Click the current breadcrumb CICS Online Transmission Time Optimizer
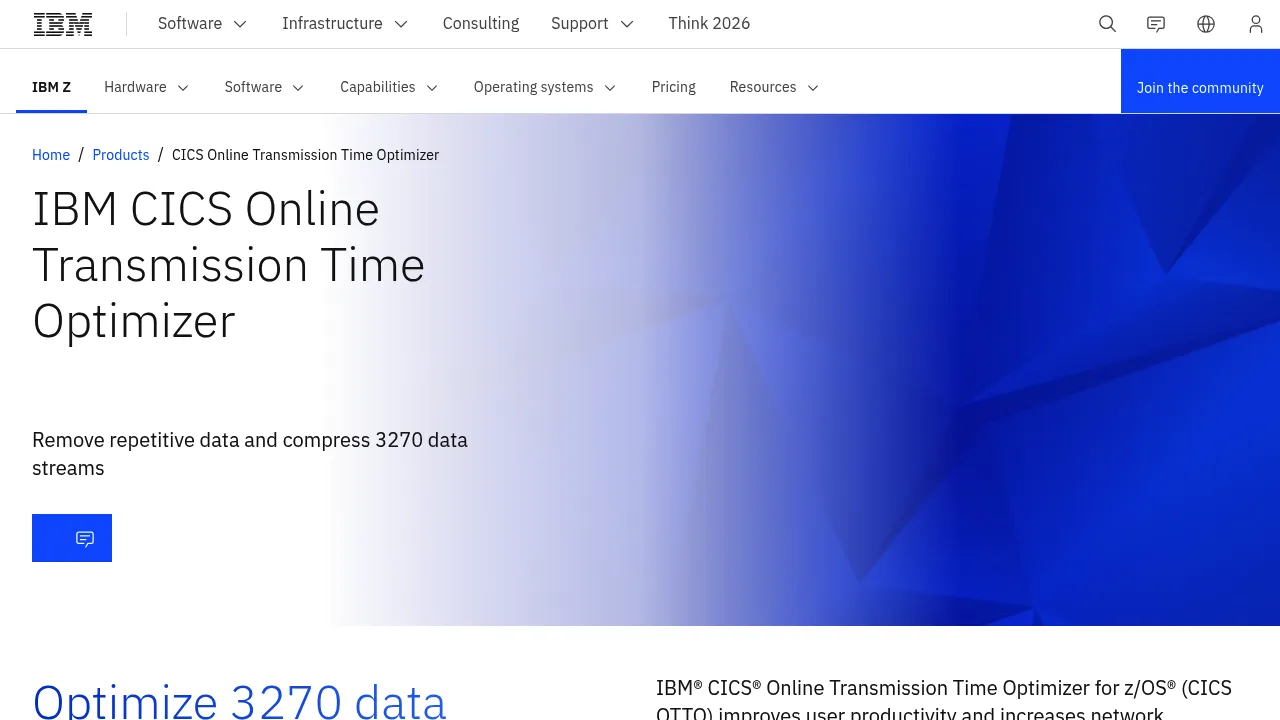The image size is (1280, 720). (x=305, y=155)
